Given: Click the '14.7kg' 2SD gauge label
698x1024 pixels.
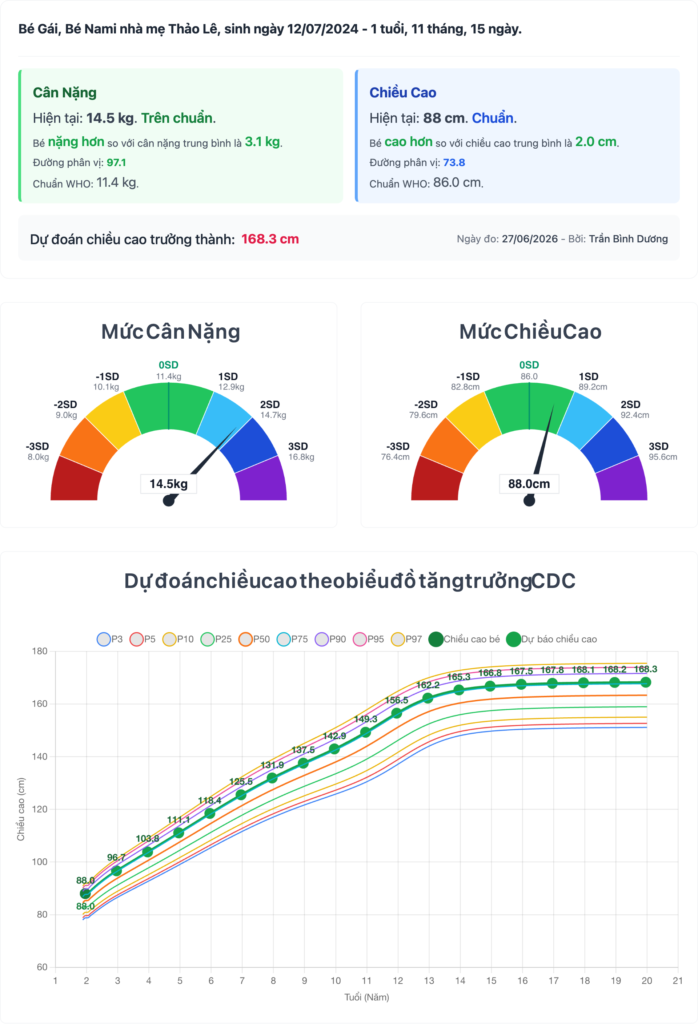Looking at the screenshot, I should click(273, 415).
